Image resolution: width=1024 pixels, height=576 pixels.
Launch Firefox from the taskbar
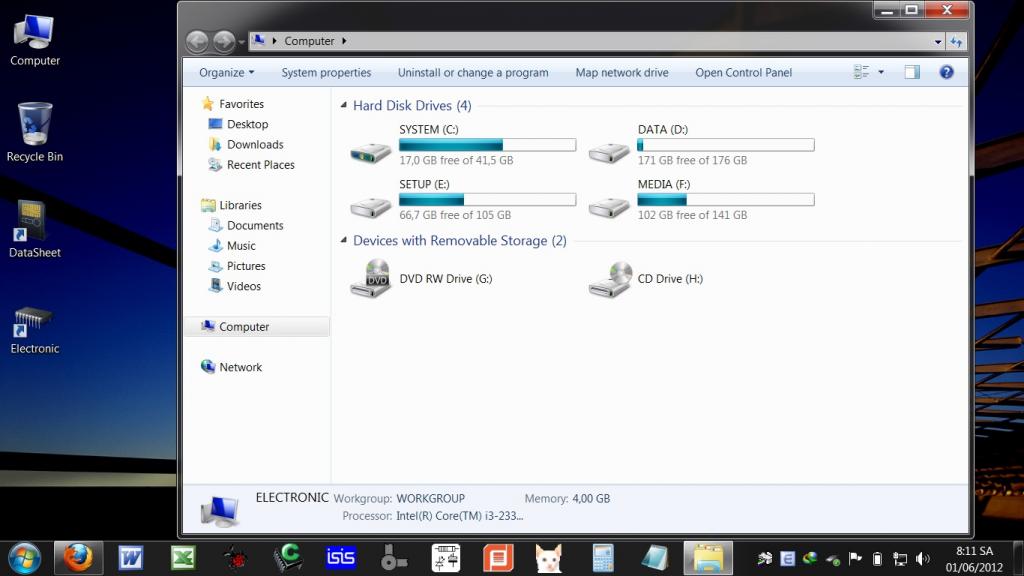[78, 559]
